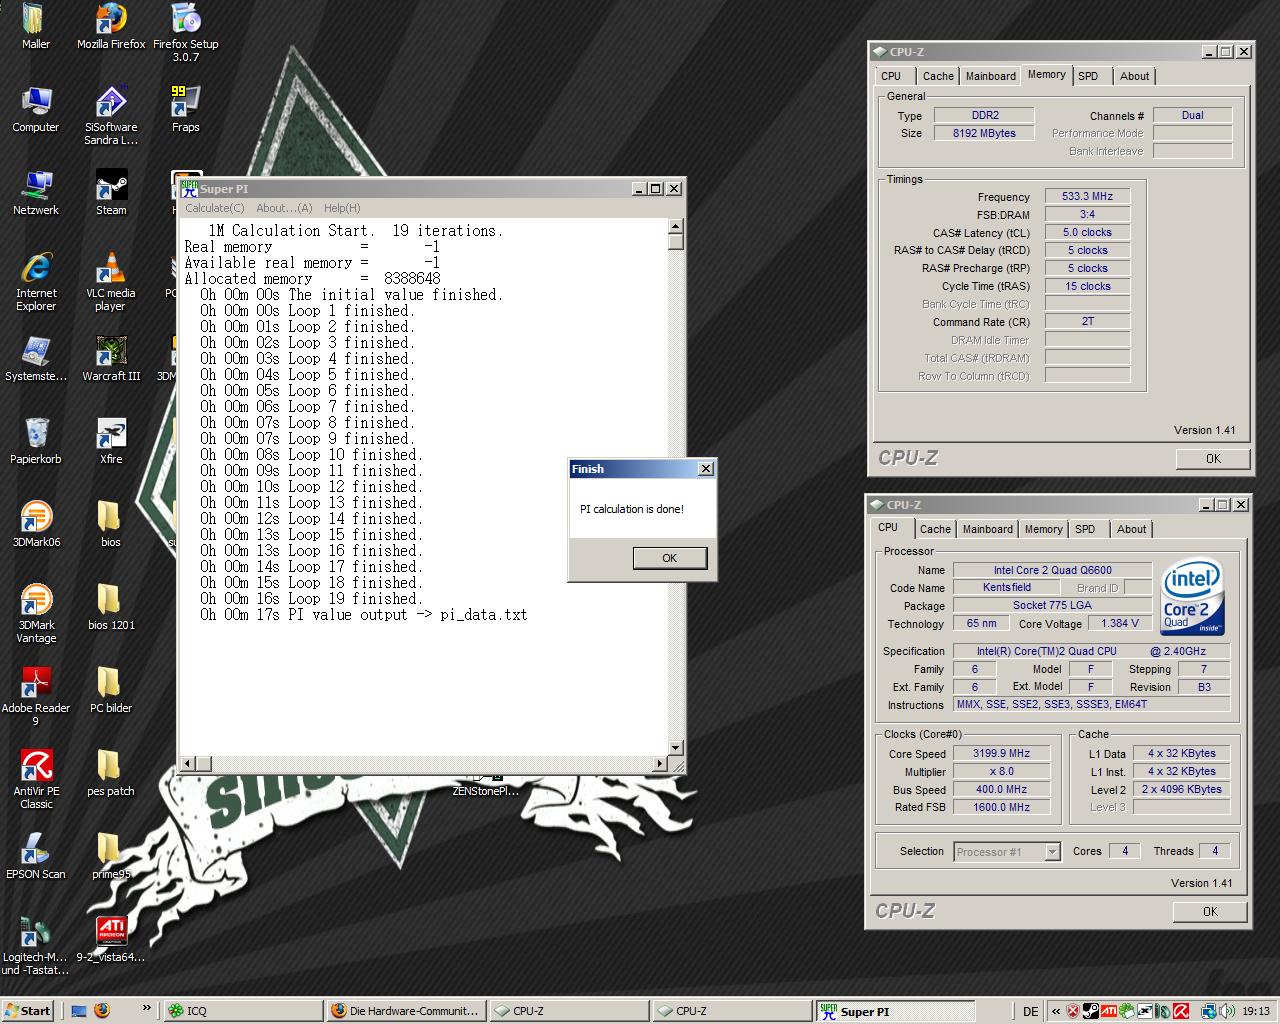Open the bios folder on desktop
Image resolution: width=1280 pixels, height=1024 pixels.
click(x=111, y=525)
